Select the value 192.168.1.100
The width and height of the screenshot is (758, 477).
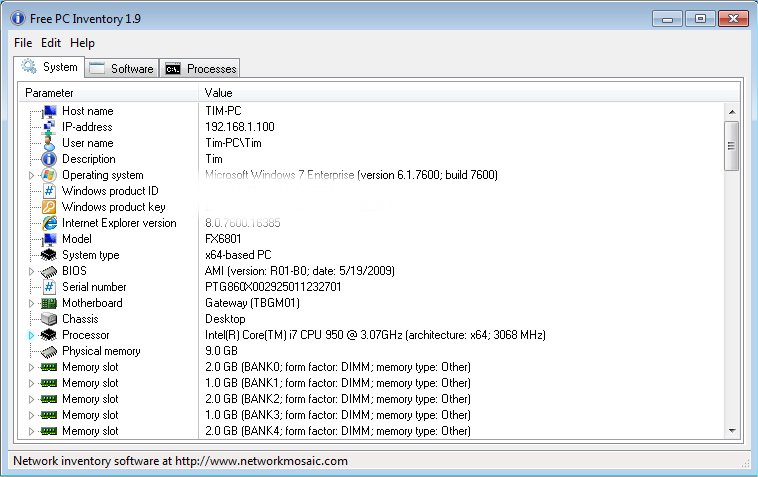pyautogui.click(x=240, y=127)
